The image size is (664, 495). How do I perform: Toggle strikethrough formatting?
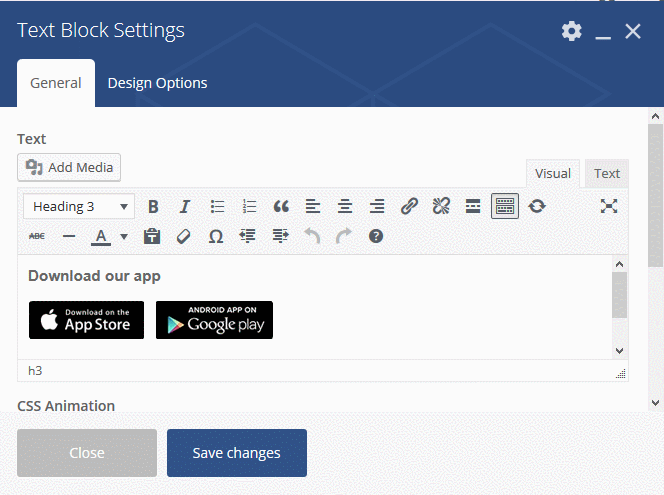coord(37,237)
